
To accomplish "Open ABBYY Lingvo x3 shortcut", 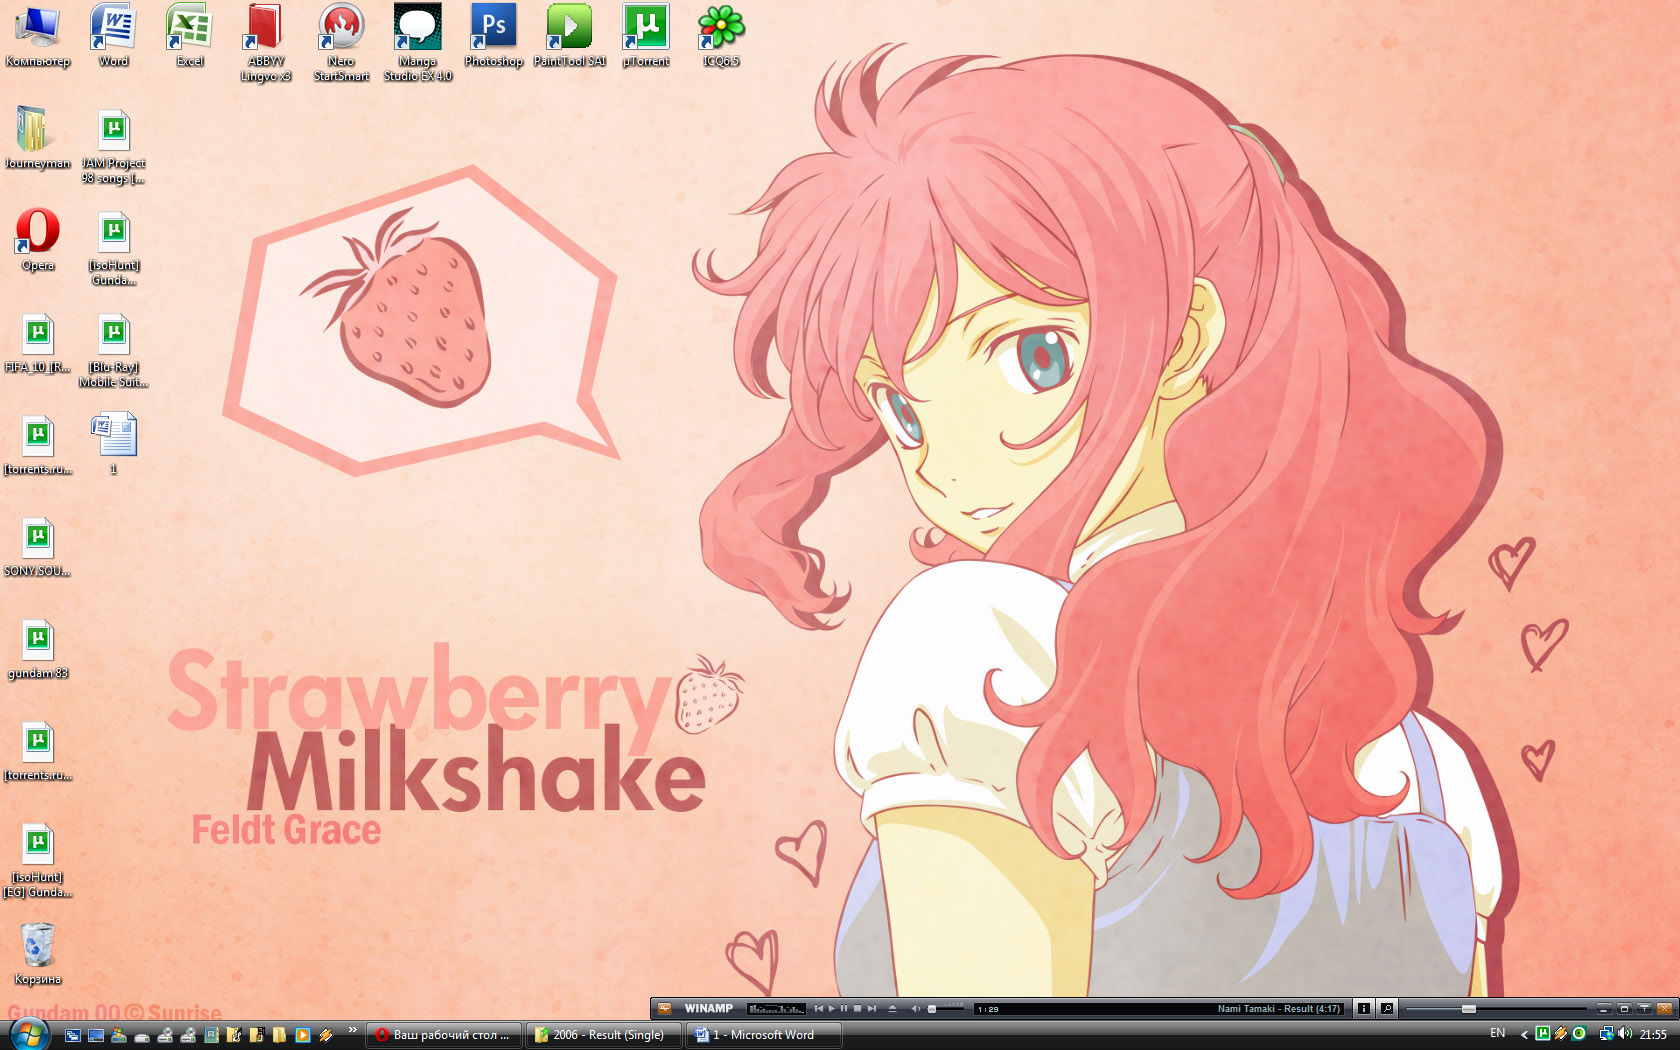I will click(265, 43).
